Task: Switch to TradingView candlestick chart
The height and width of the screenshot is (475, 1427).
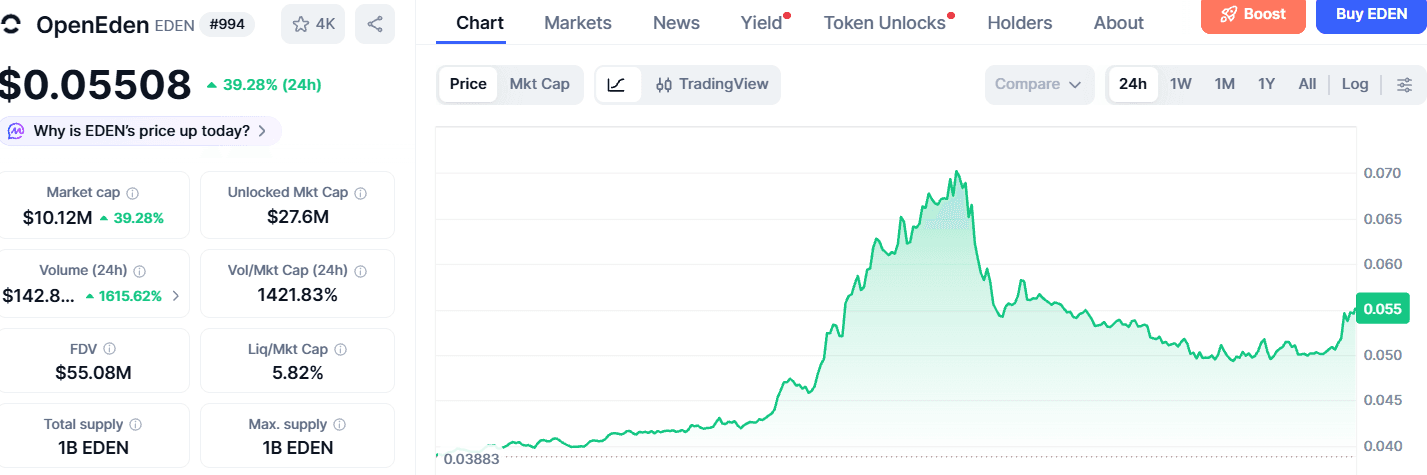Action: coord(712,84)
